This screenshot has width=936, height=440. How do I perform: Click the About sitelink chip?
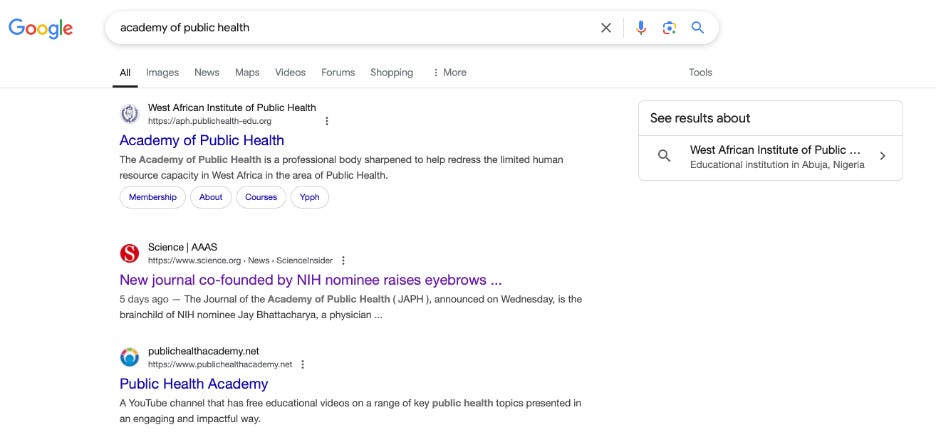click(211, 197)
